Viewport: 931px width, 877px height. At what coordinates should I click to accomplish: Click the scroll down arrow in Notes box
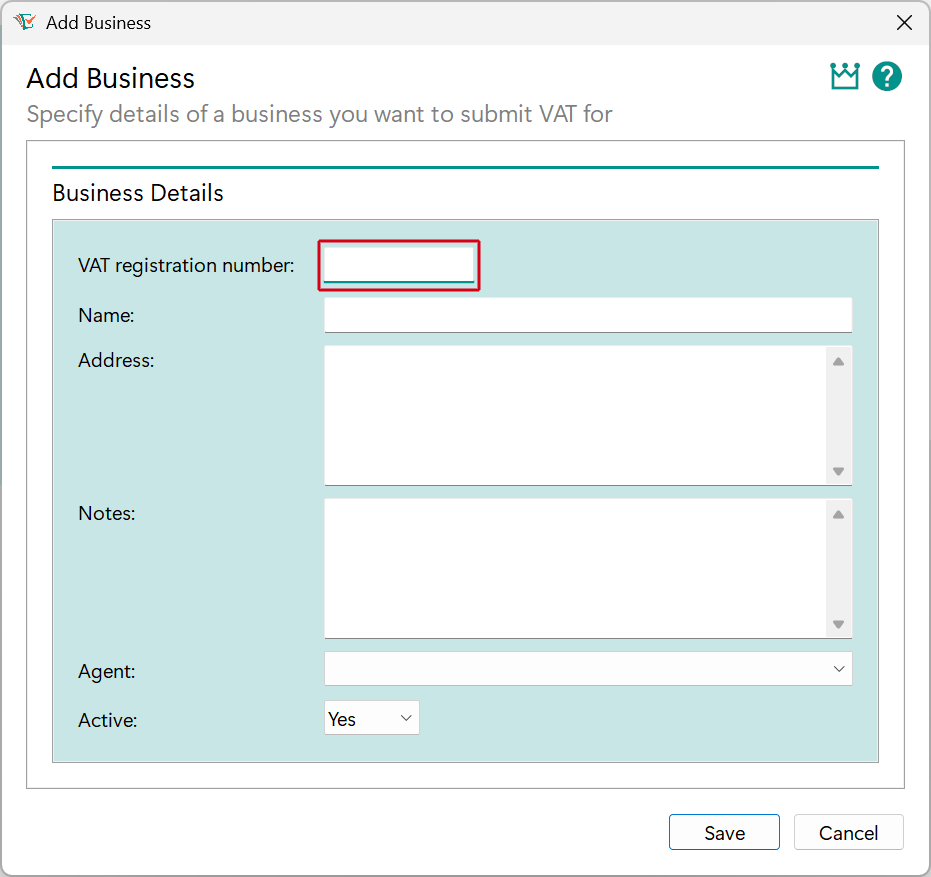coord(839,624)
